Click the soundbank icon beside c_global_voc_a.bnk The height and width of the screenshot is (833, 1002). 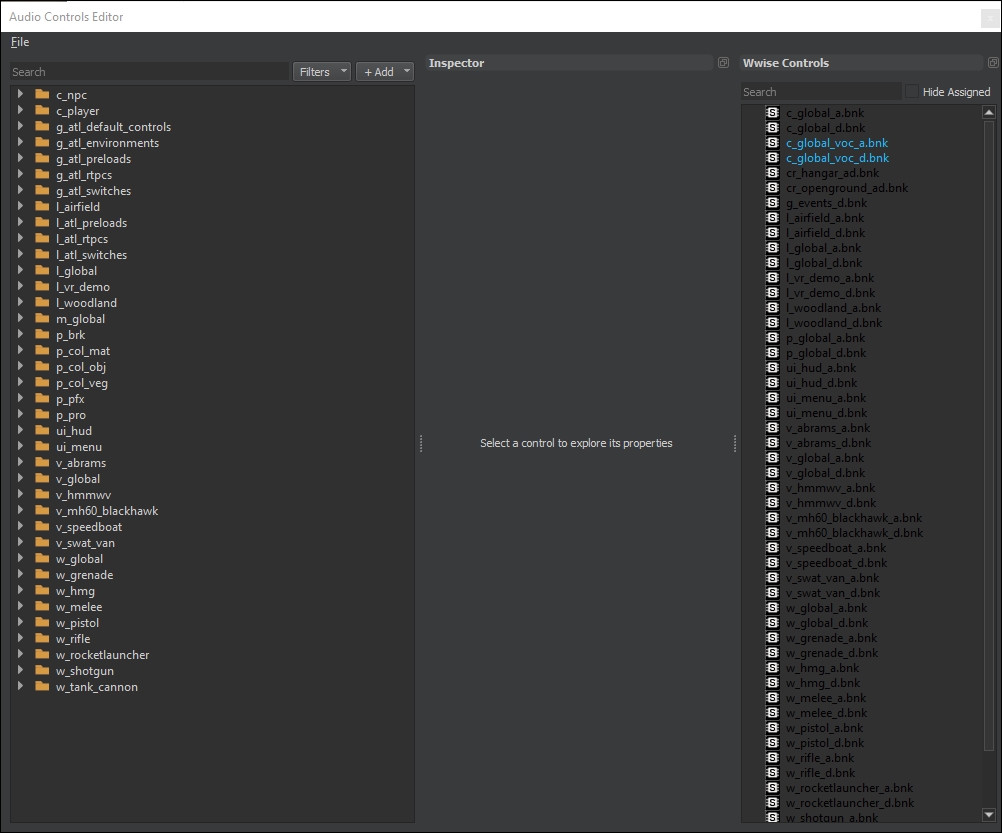tap(773, 143)
